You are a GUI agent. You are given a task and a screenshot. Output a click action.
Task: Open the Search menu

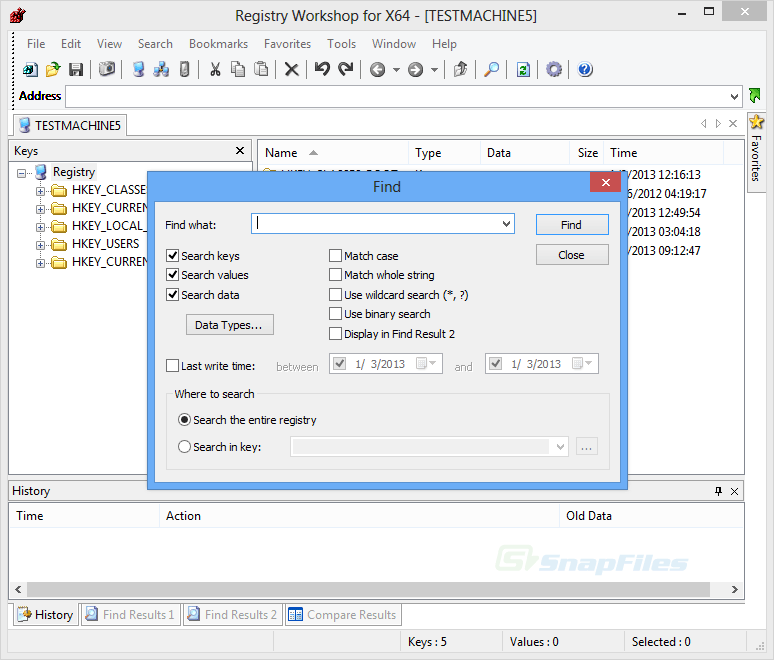click(155, 44)
